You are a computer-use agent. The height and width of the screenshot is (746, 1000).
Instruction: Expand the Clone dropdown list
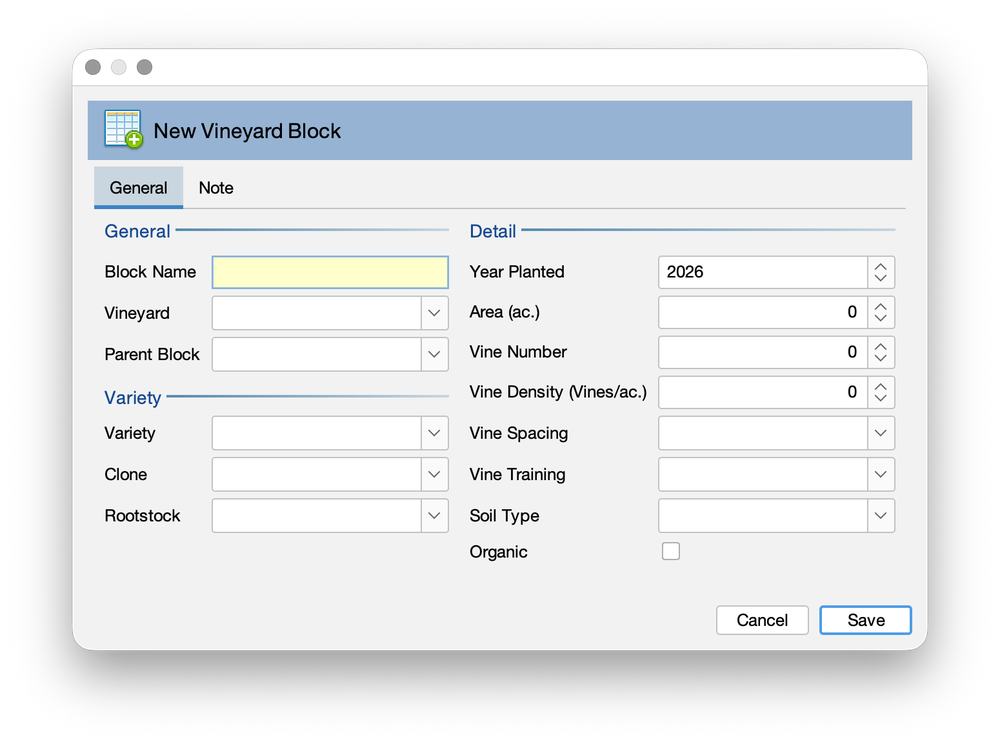click(434, 474)
